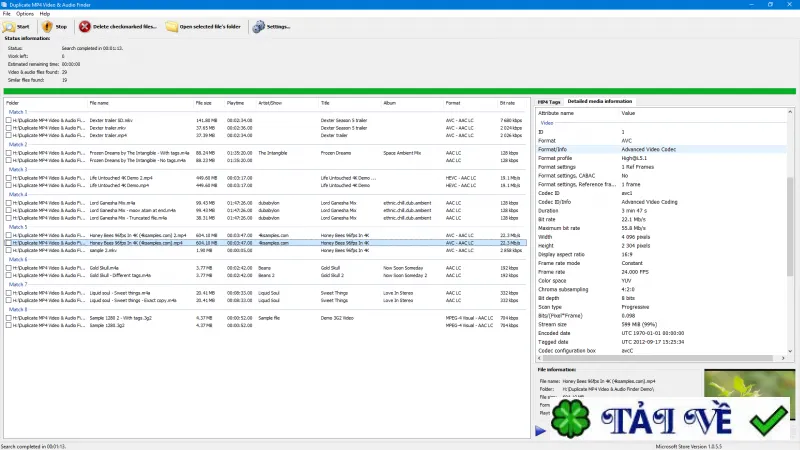Collapse the Match 1 group header
Viewport: 800px width, 450px height.
(x=17, y=112)
